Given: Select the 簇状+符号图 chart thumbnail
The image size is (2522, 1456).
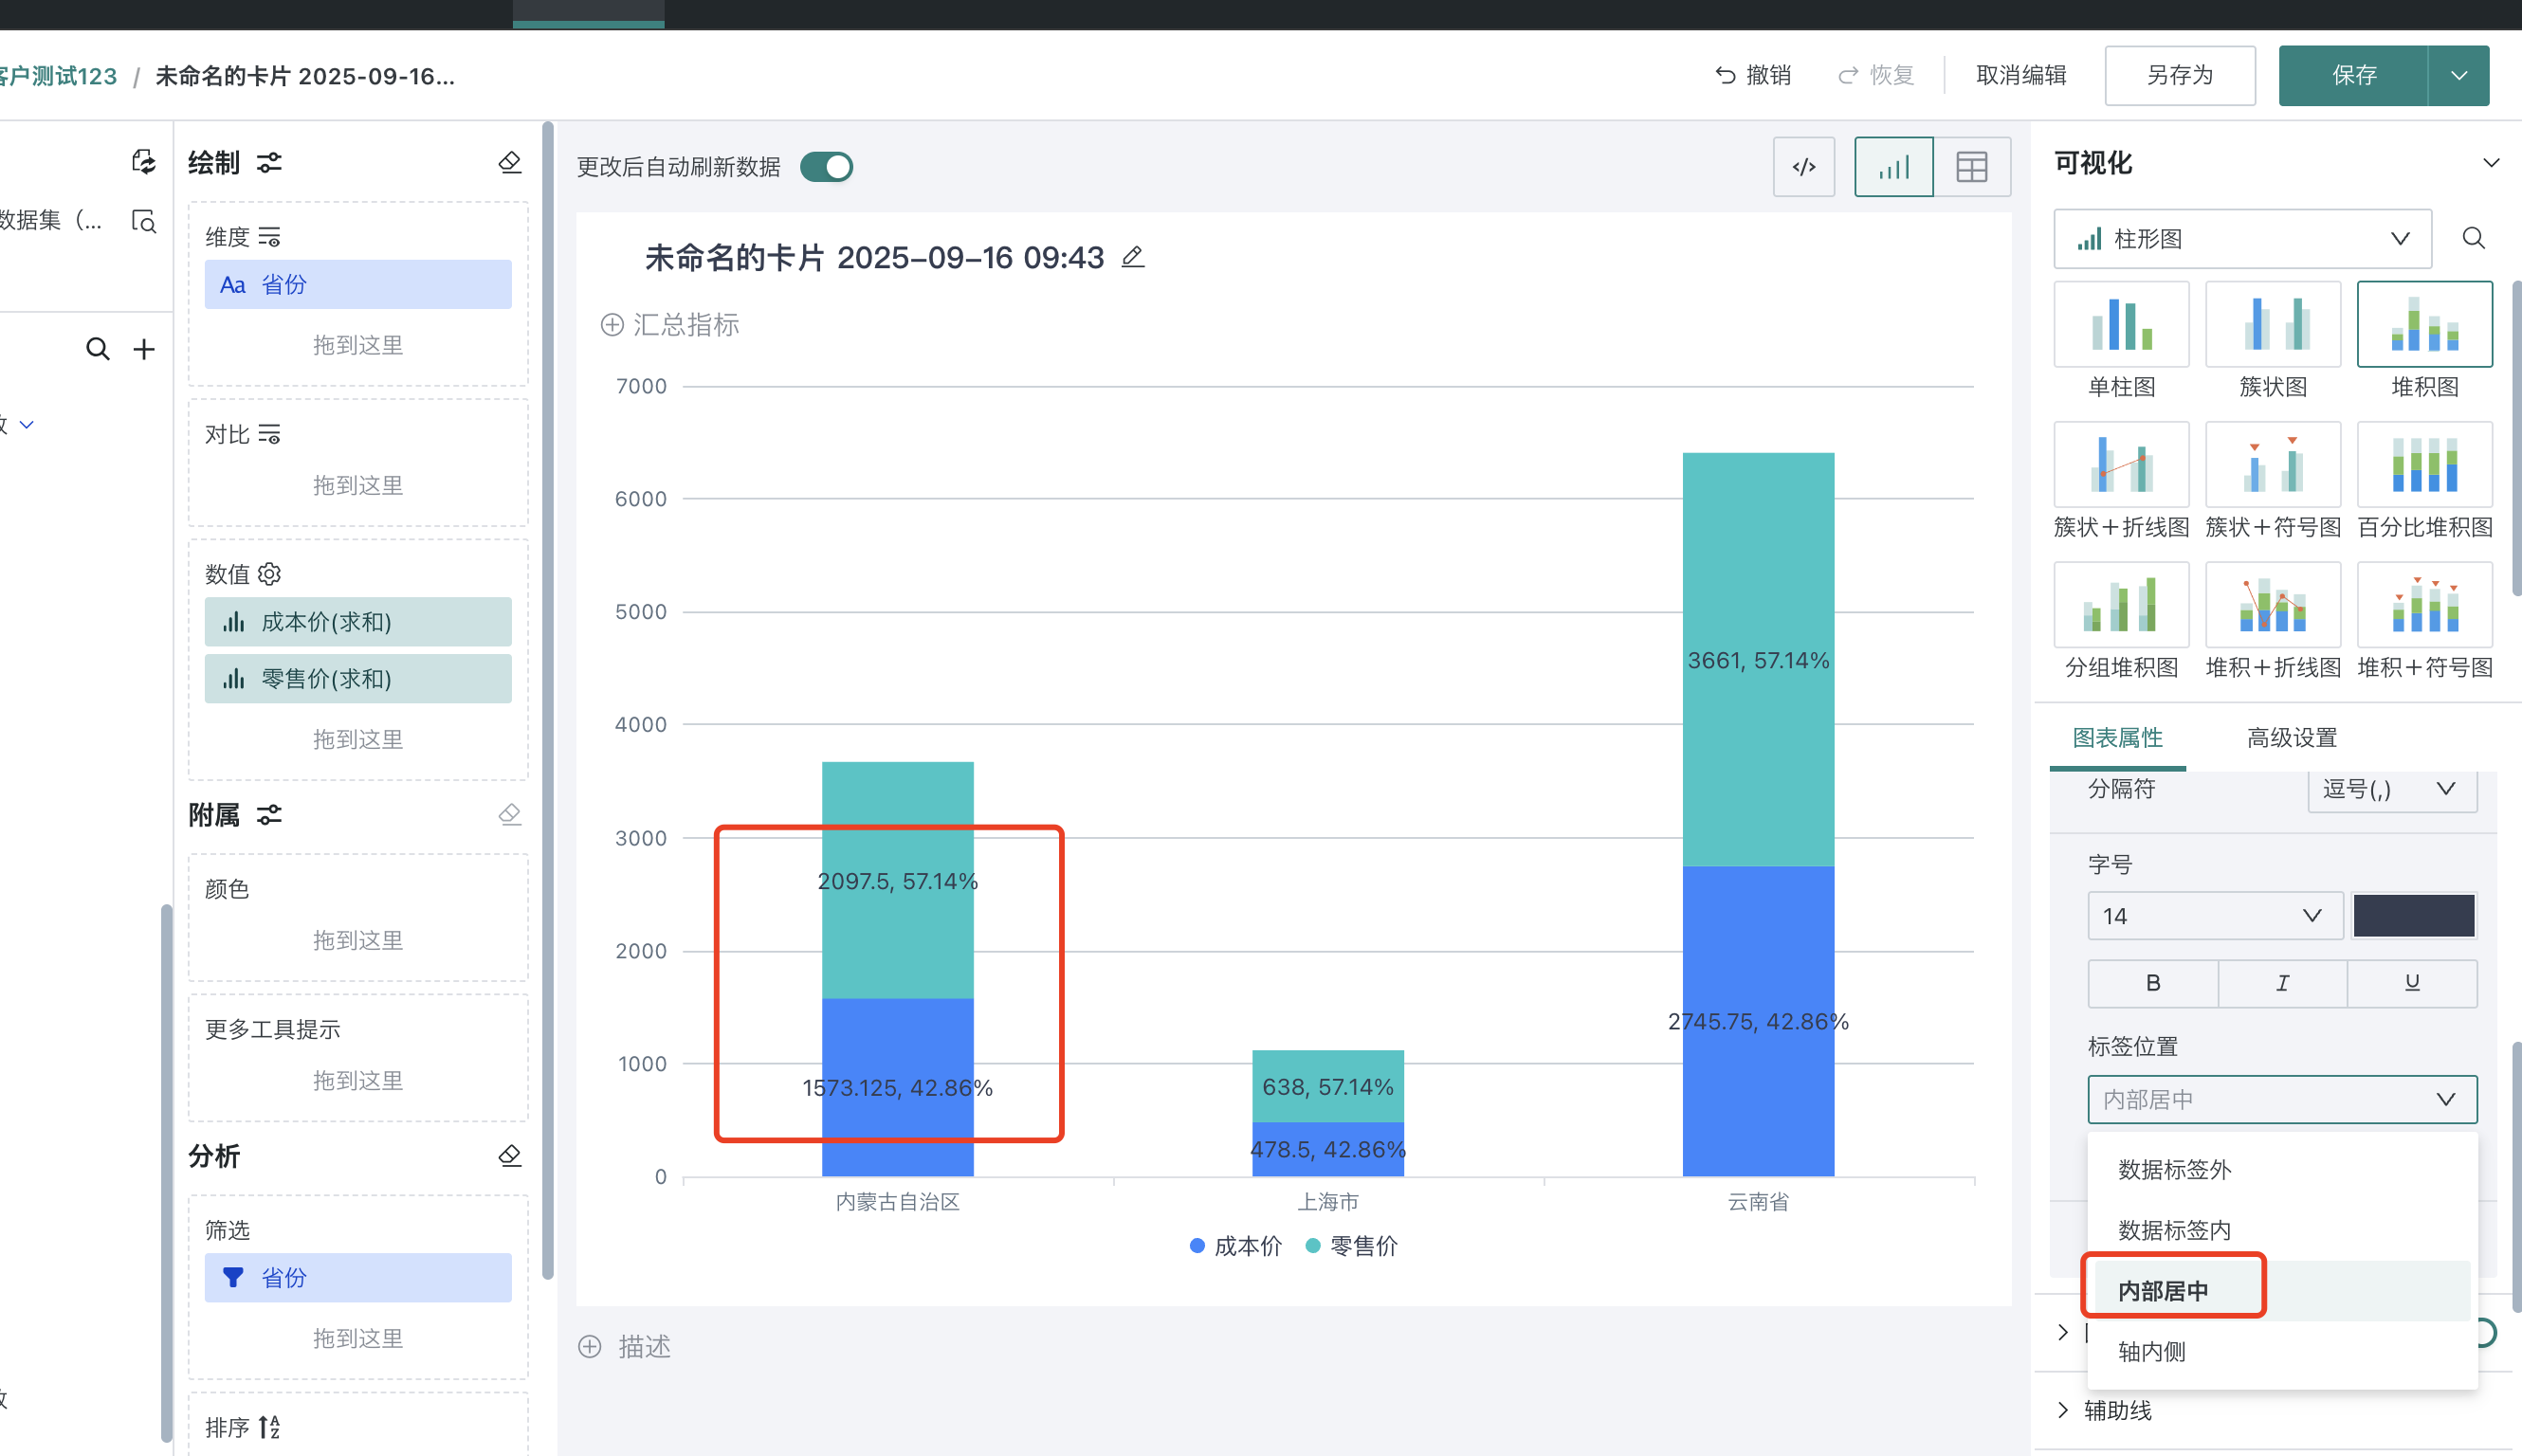Looking at the screenshot, I should pos(2273,464).
